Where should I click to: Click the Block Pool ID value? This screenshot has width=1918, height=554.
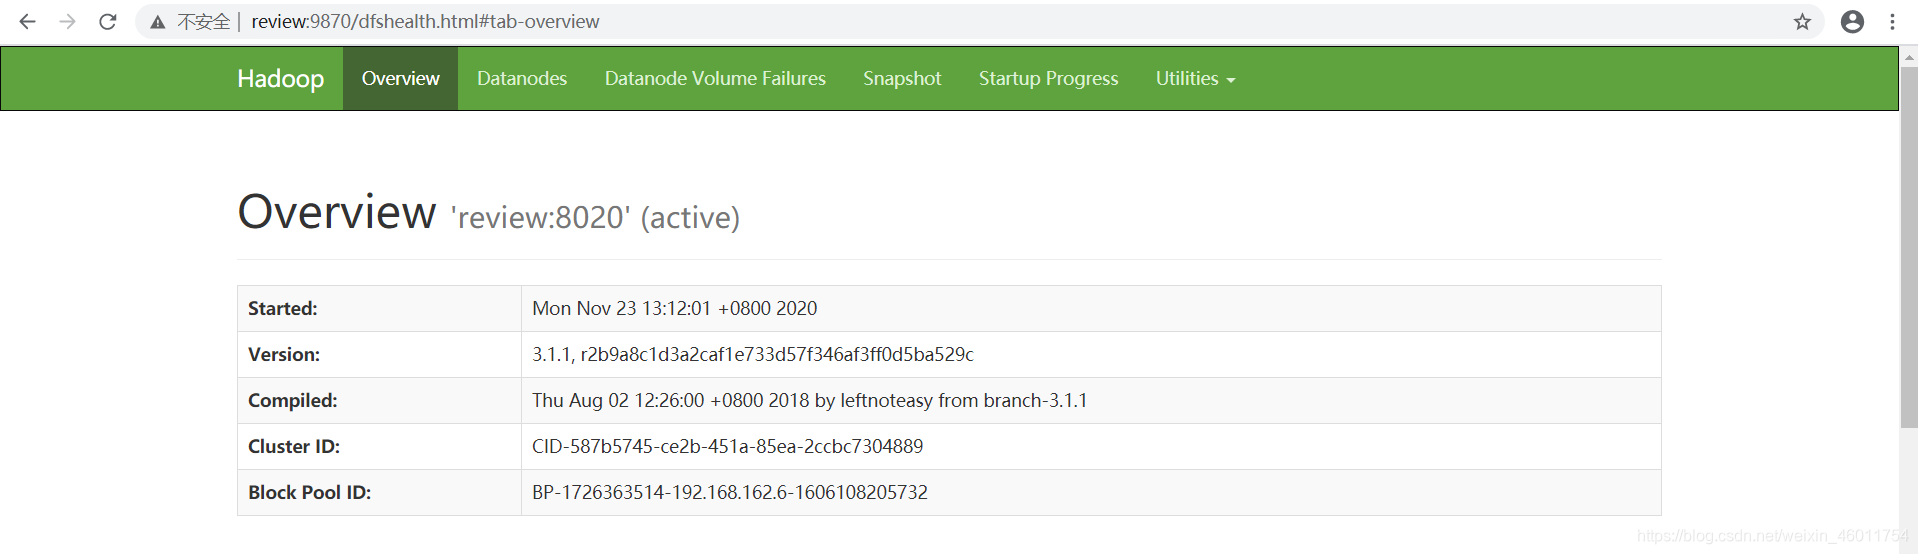pyautogui.click(x=730, y=492)
